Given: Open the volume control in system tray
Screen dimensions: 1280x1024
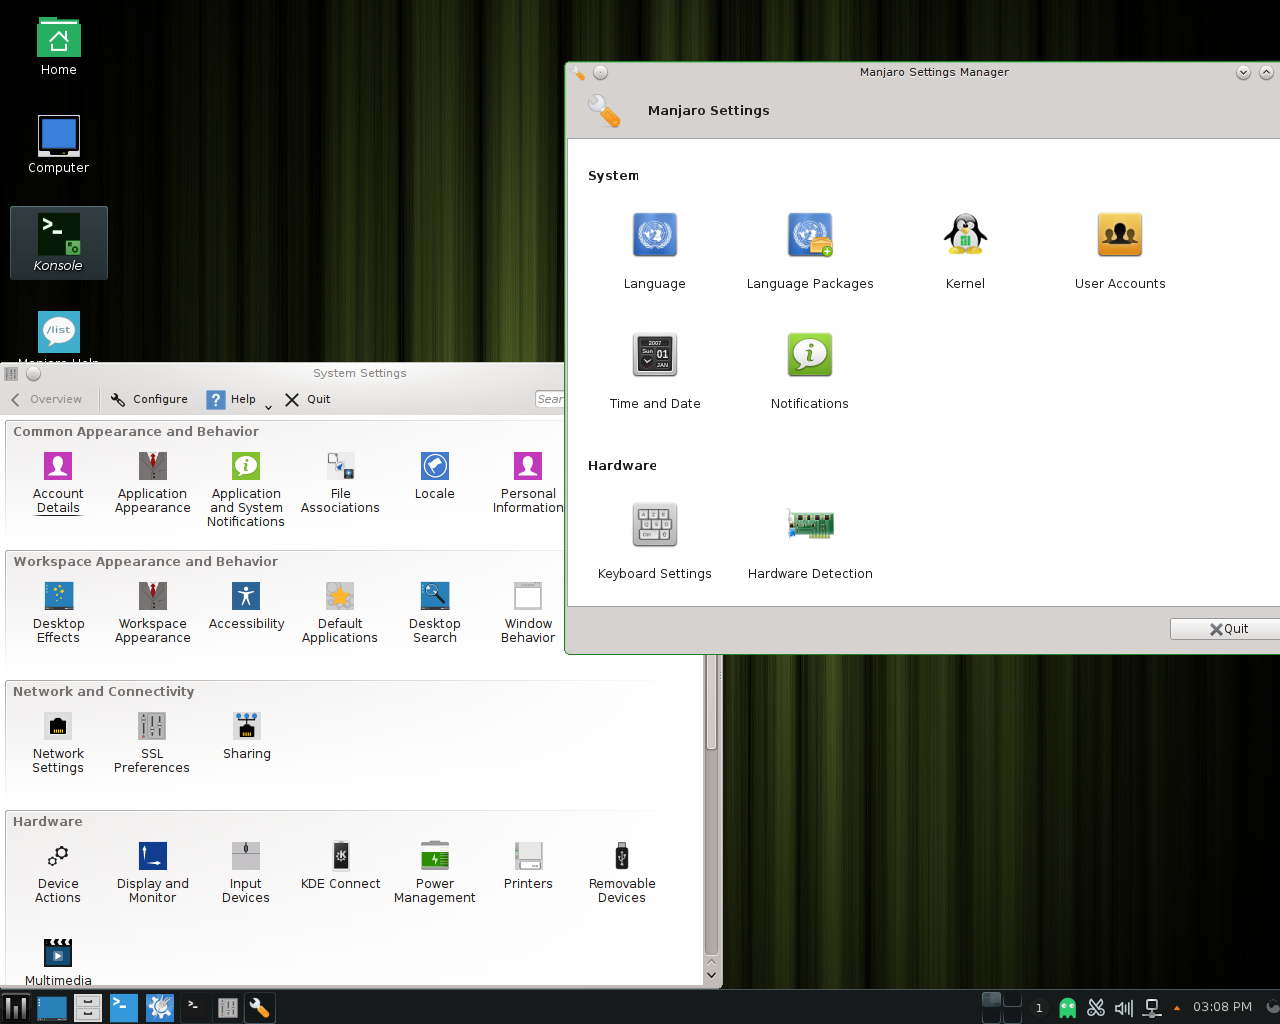Looking at the screenshot, I should 1124,1008.
